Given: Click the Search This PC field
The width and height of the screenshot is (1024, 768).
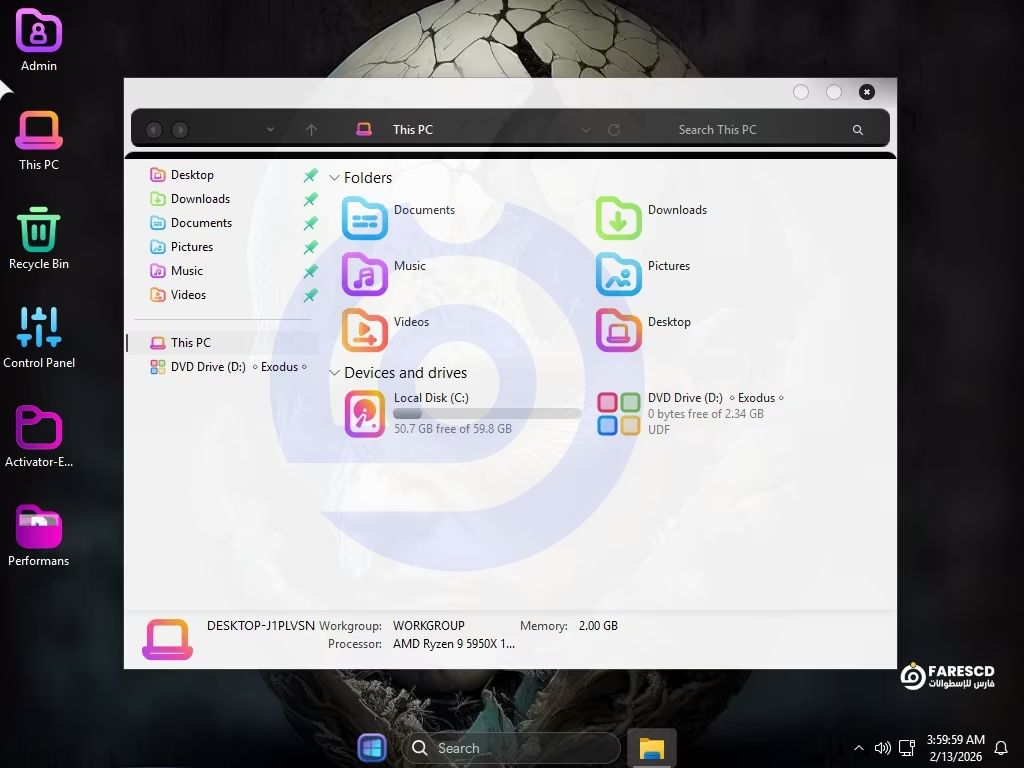Looking at the screenshot, I should click(x=740, y=130).
